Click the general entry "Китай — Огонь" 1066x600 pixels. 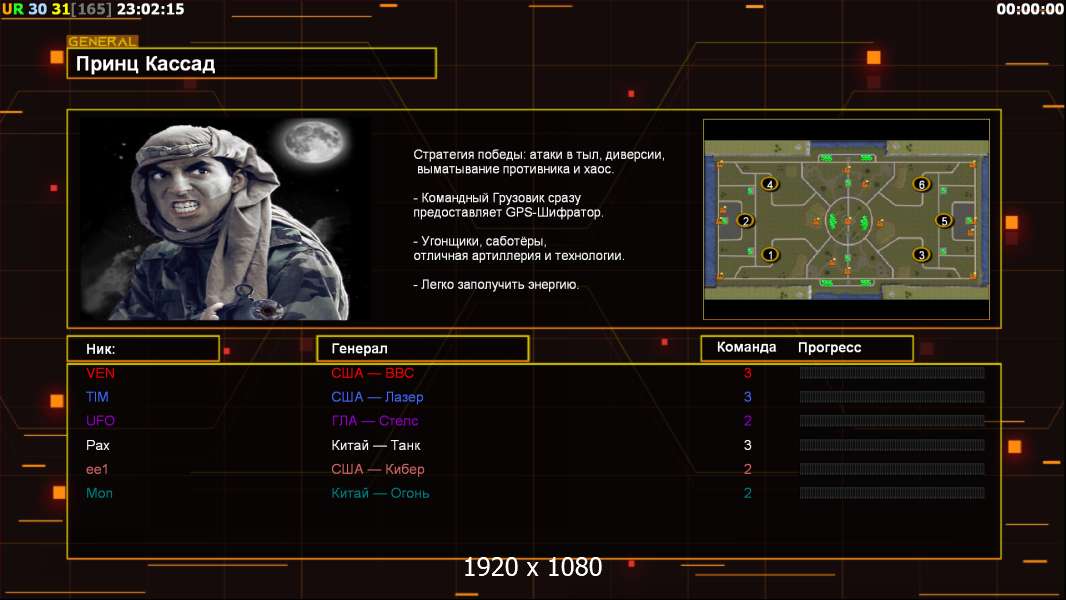coord(380,493)
